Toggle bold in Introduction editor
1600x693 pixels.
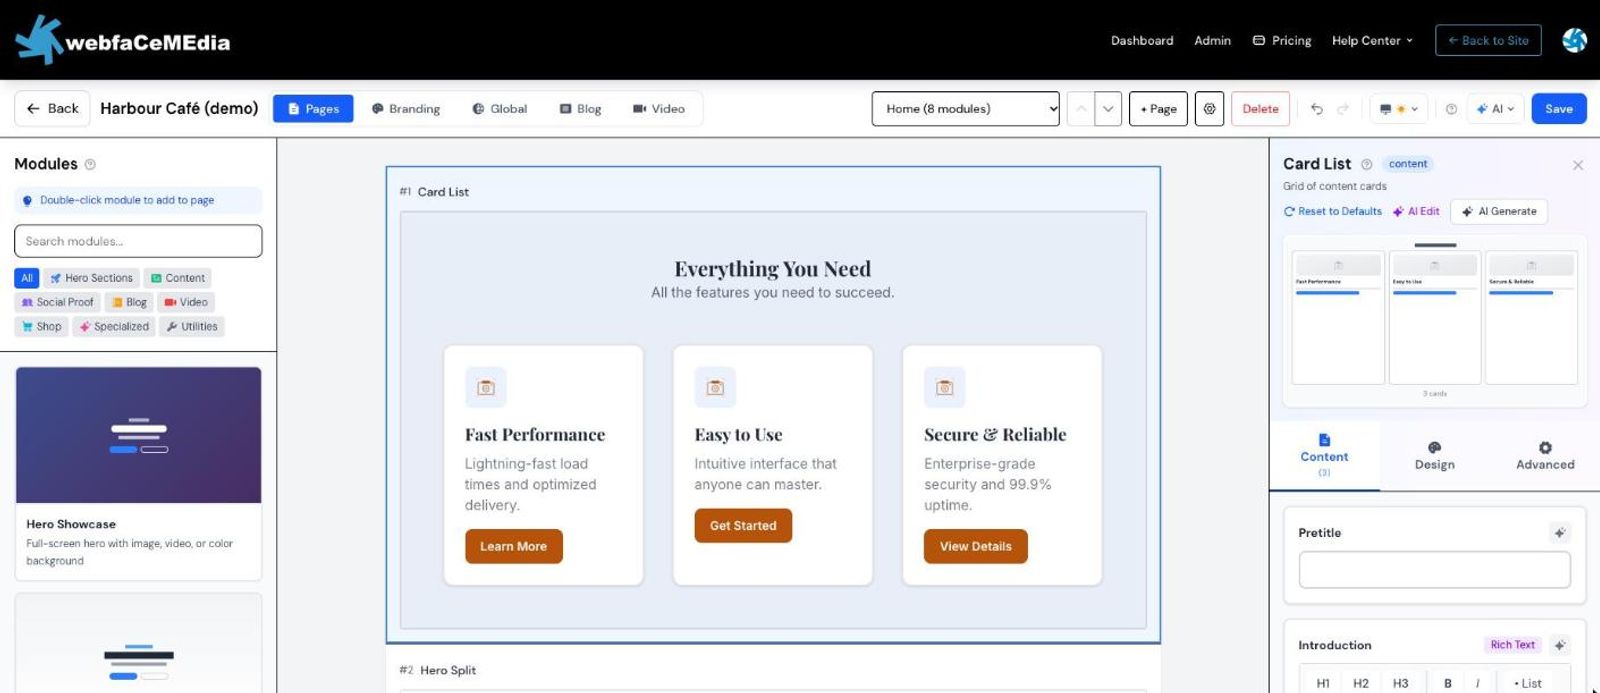tap(1447, 683)
